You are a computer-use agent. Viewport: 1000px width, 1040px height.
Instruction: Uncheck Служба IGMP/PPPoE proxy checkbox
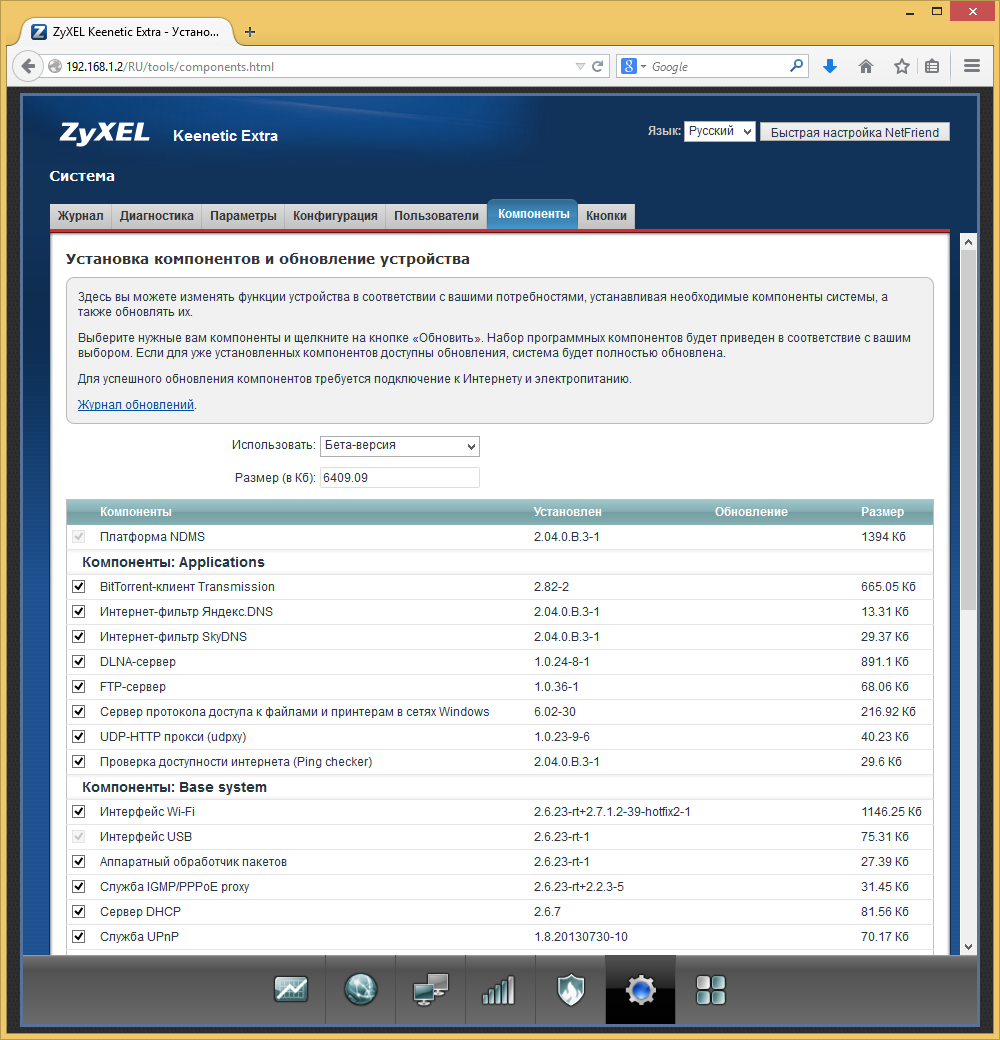79,886
